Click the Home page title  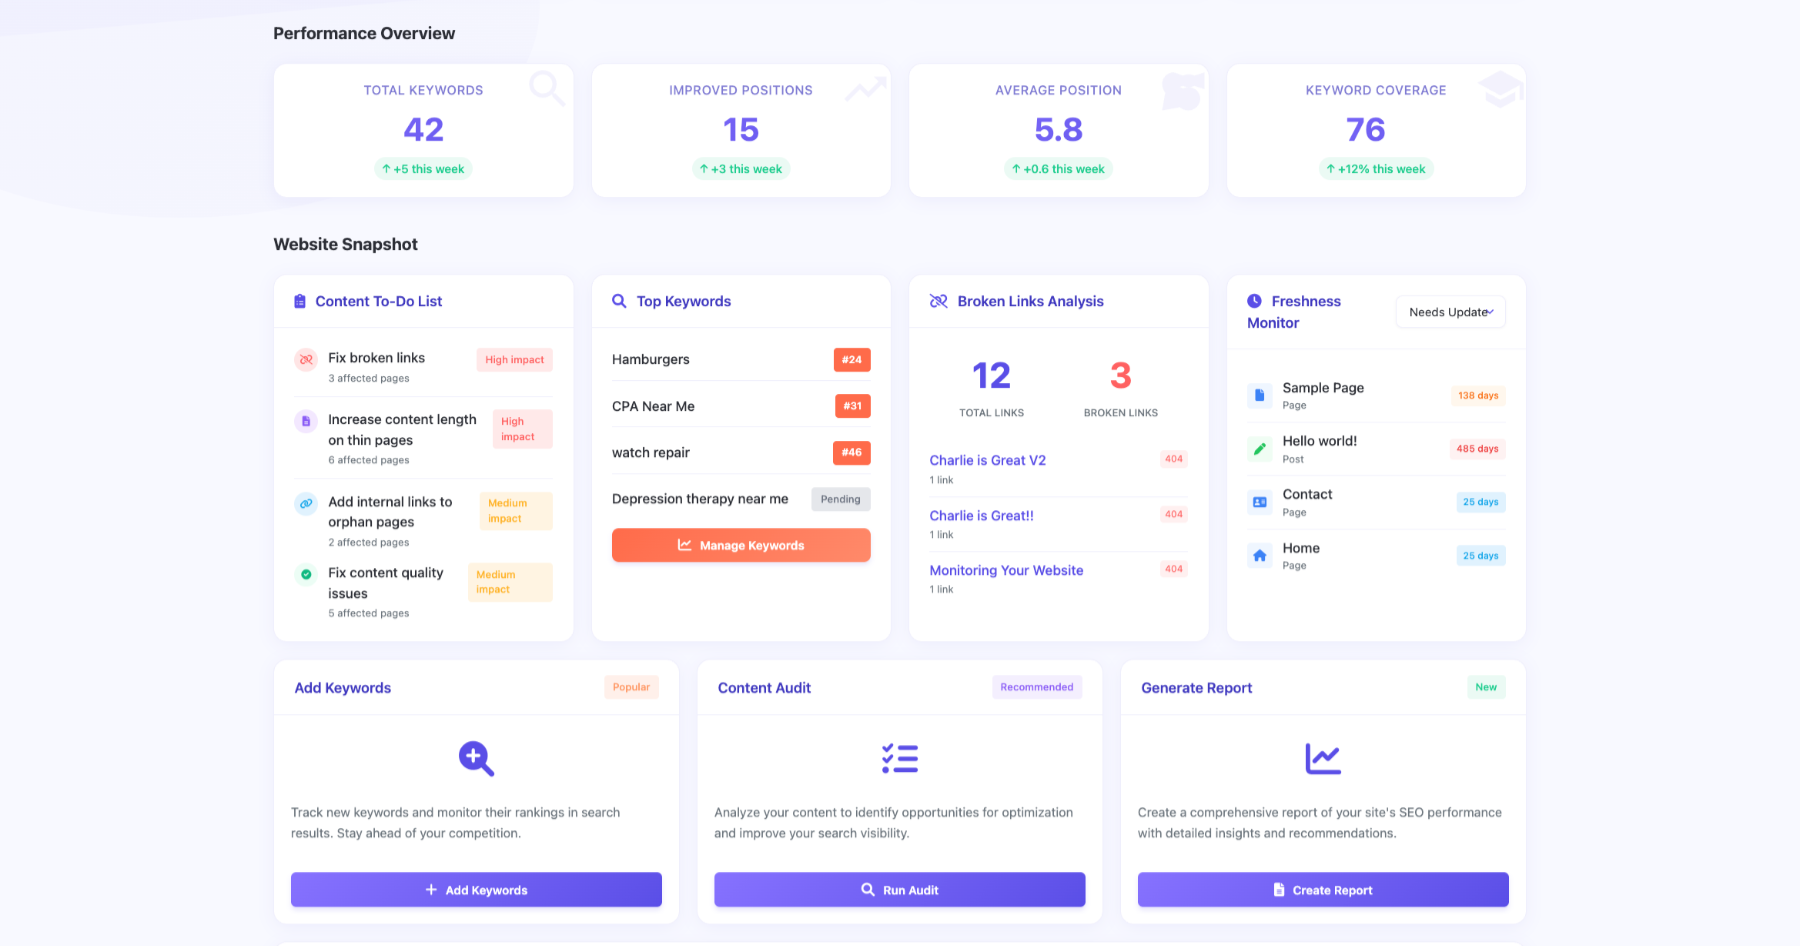1301,548
